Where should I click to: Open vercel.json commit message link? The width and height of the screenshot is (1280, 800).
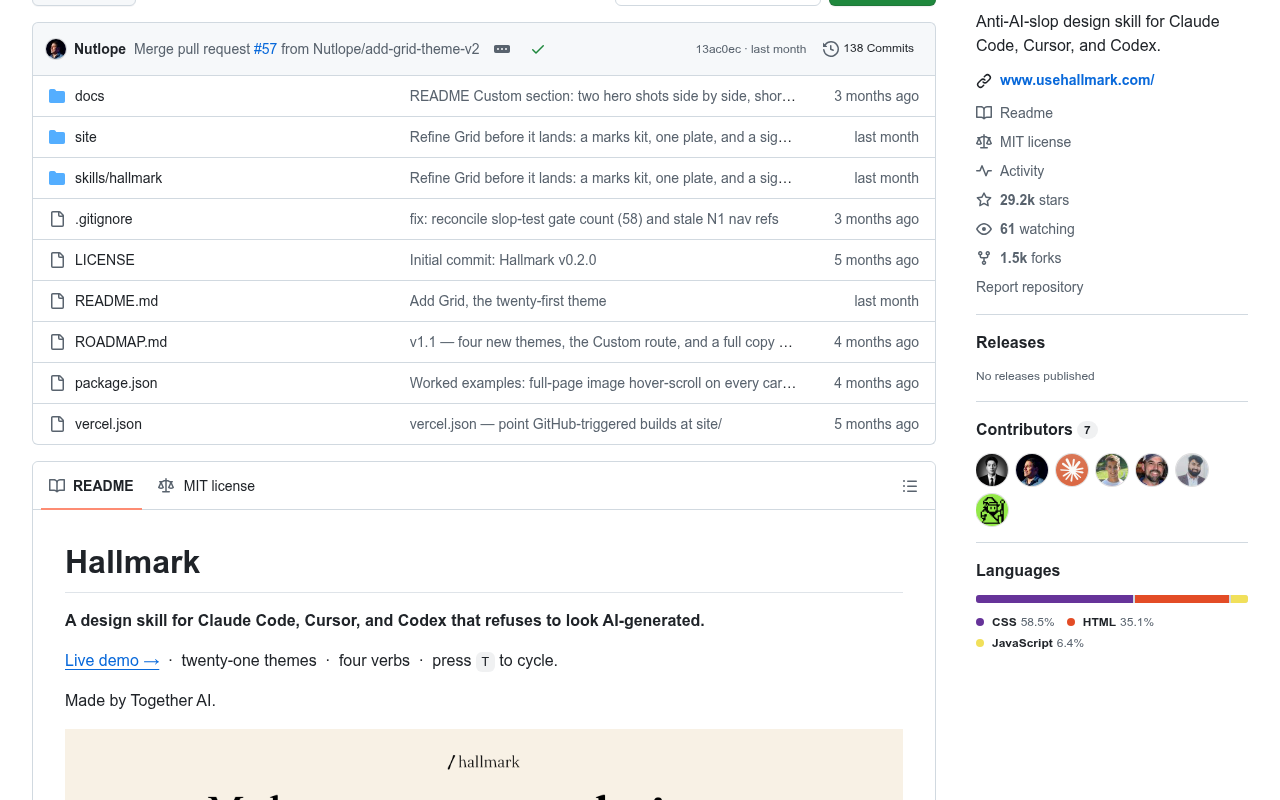(x=566, y=424)
